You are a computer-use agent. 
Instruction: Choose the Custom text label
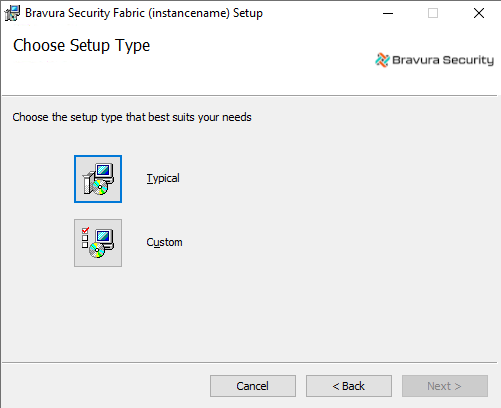[x=164, y=242]
